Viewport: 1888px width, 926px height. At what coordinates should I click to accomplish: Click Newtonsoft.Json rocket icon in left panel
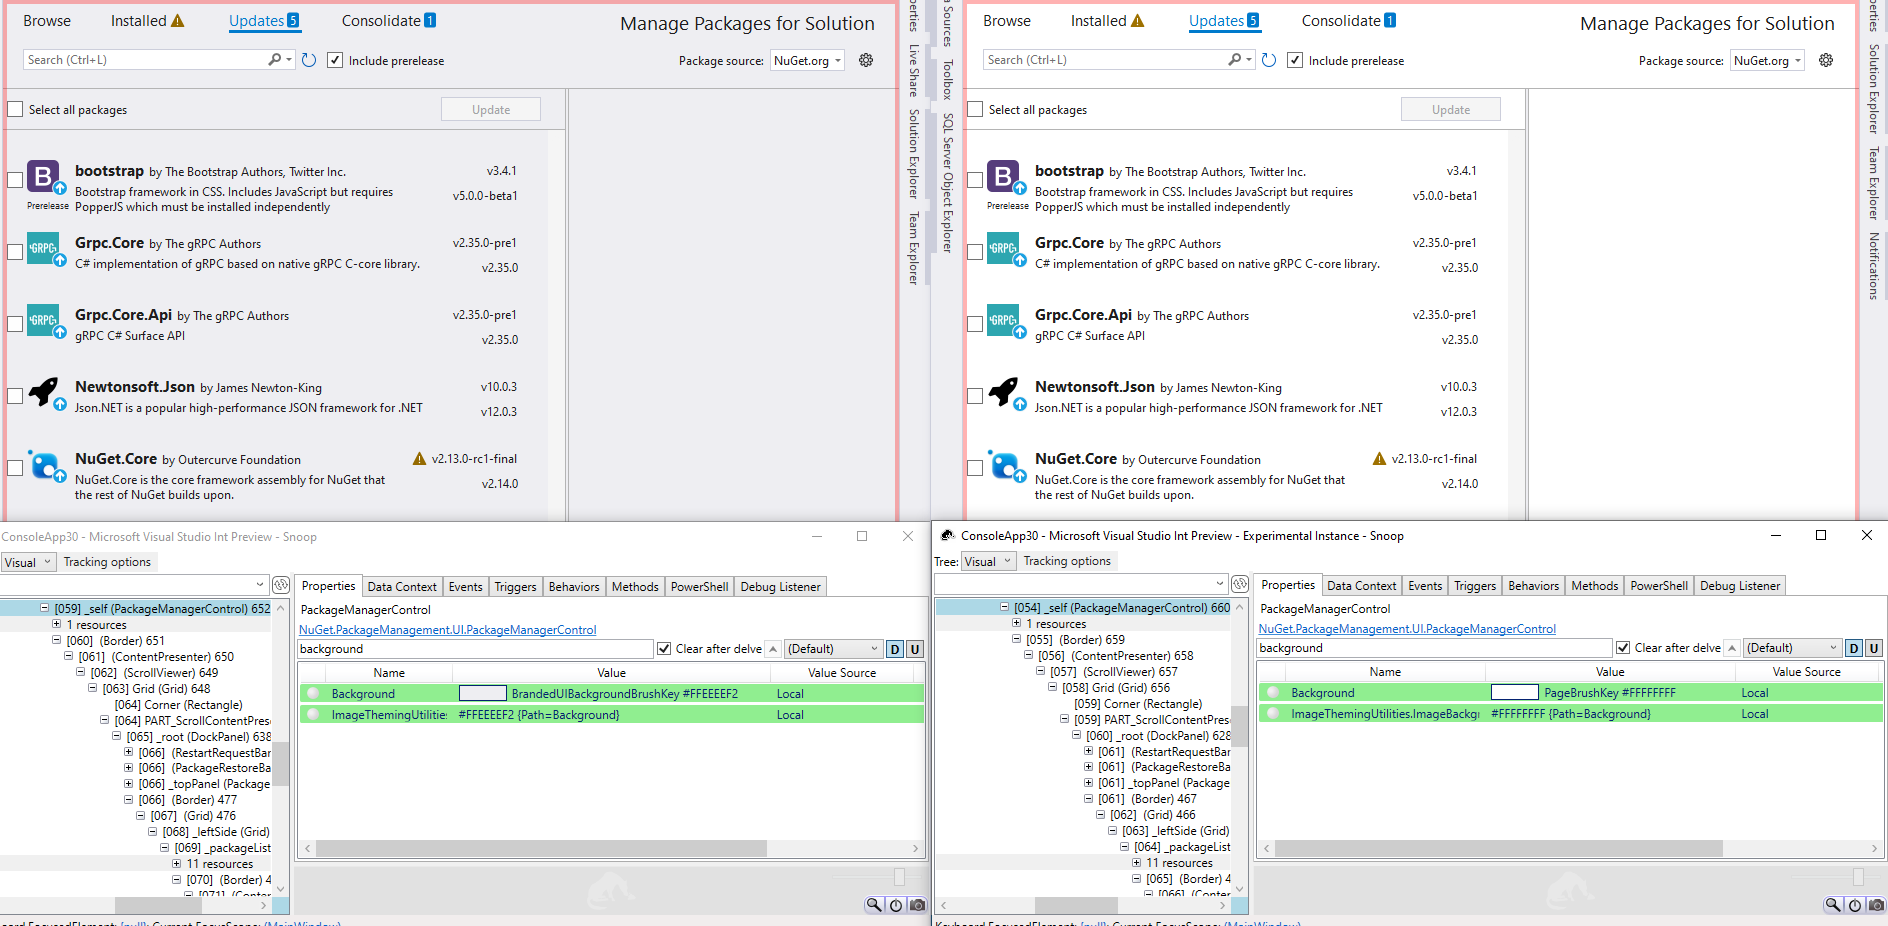point(45,393)
